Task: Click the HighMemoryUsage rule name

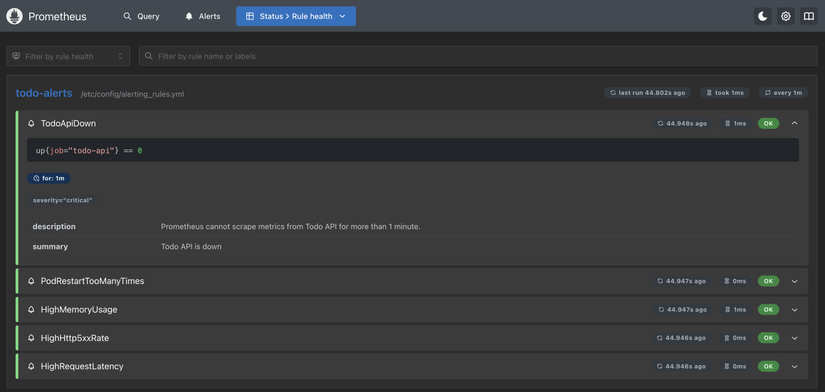Action: [79, 310]
